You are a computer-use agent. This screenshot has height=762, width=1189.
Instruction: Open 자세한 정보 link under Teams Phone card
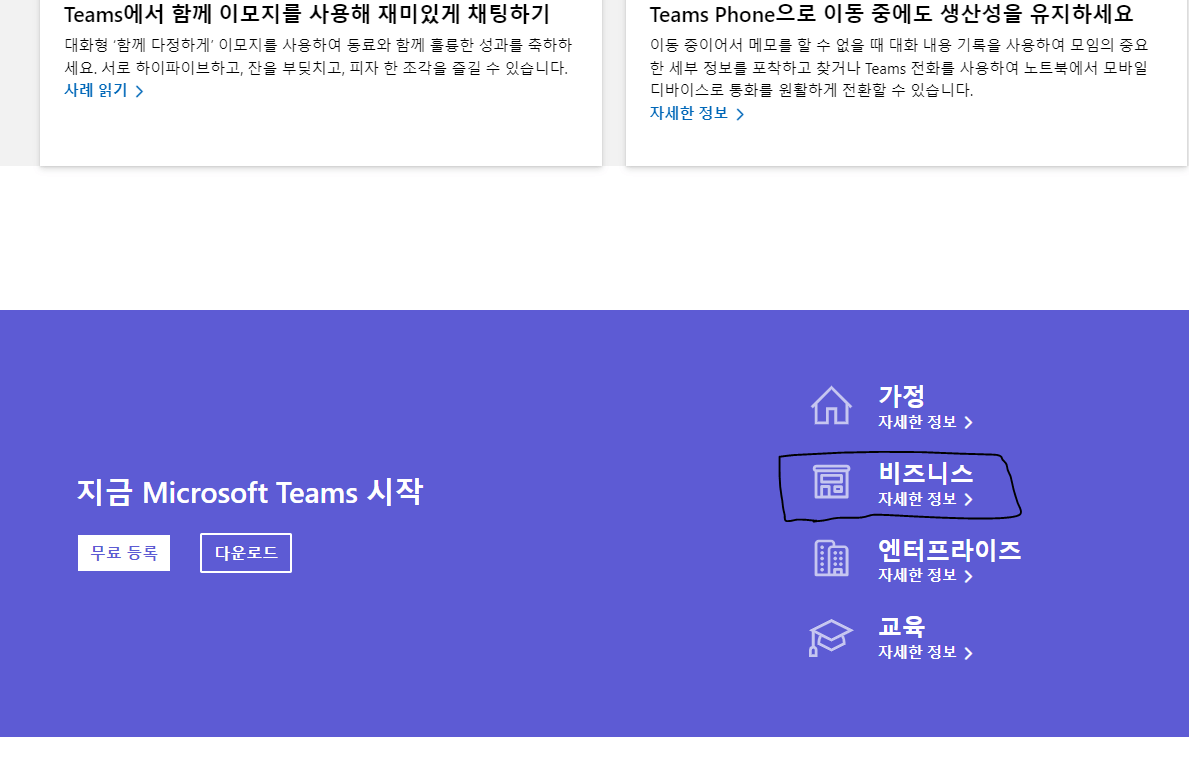pos(697,113)
